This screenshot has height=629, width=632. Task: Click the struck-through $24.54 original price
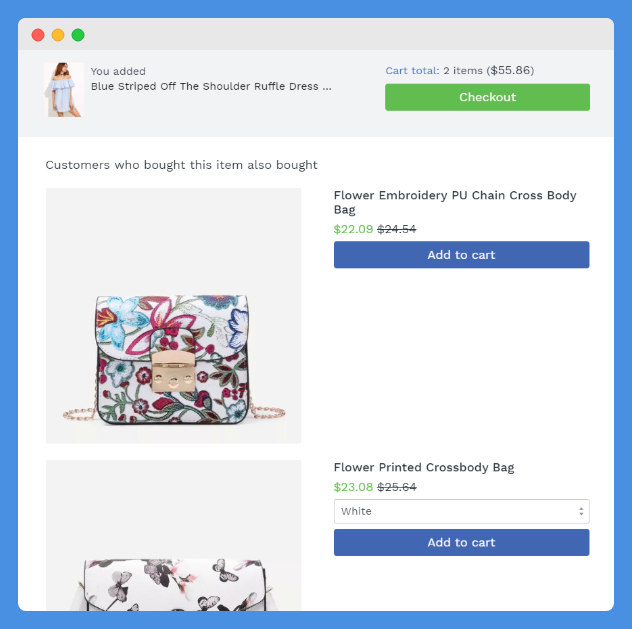pos(397,229)
